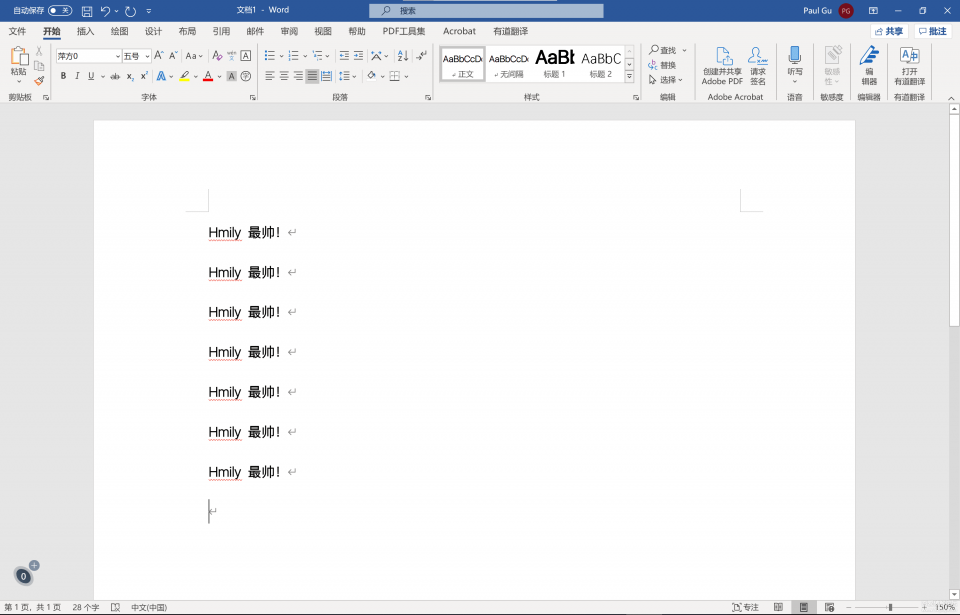960x615 pixels.
Task: Click the Superscript x² icon
Action: (144, 76)
